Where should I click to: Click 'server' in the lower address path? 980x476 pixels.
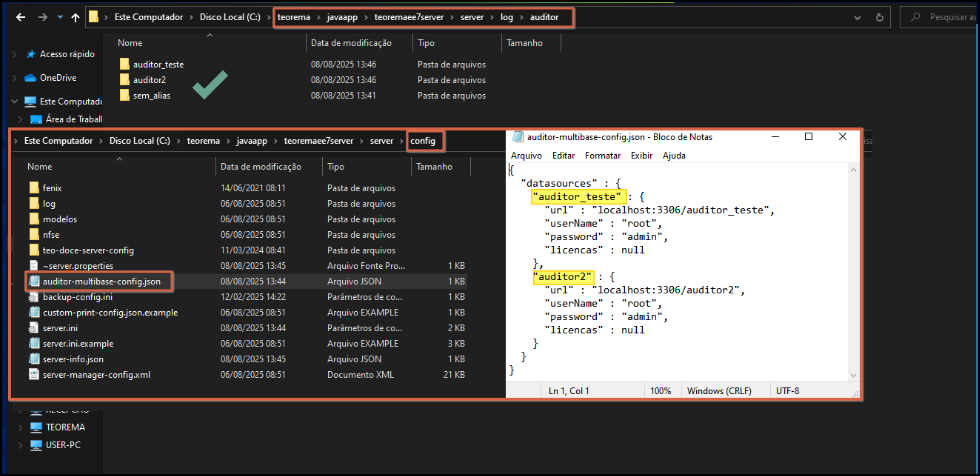(x=381, y=141)
